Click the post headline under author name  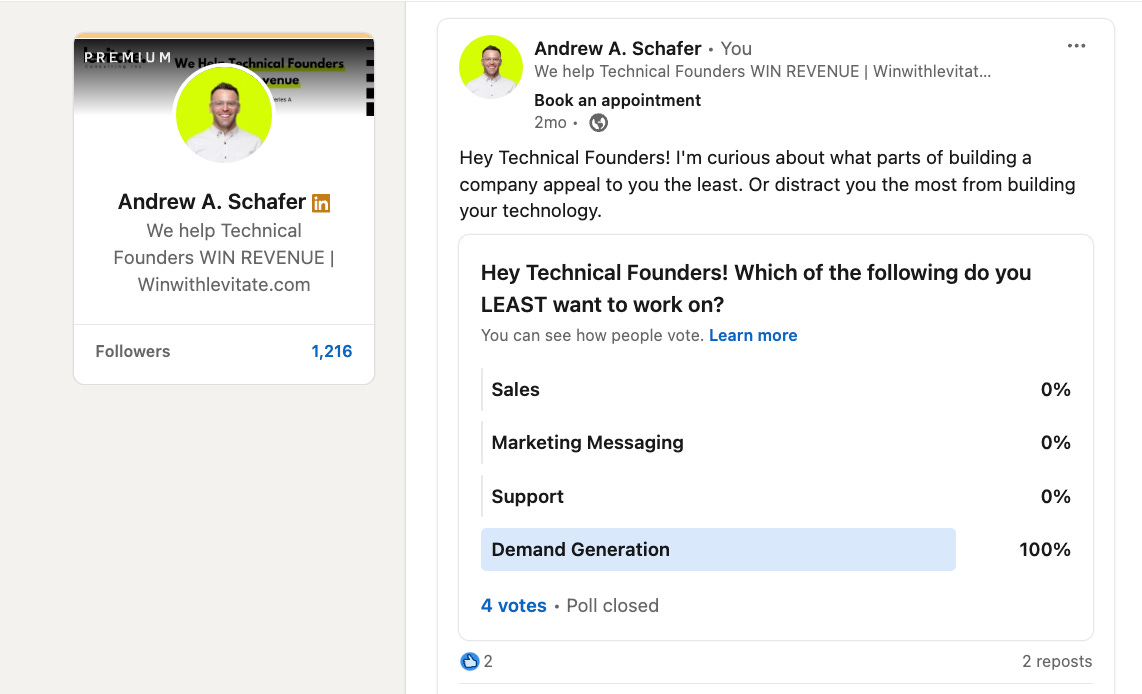click(x=762, y=72)
